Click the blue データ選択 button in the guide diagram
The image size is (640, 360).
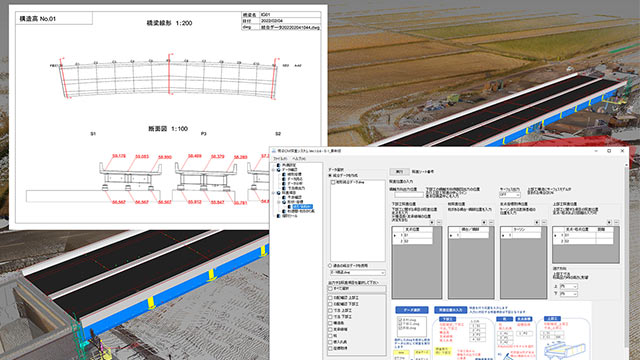click(412, 310)
